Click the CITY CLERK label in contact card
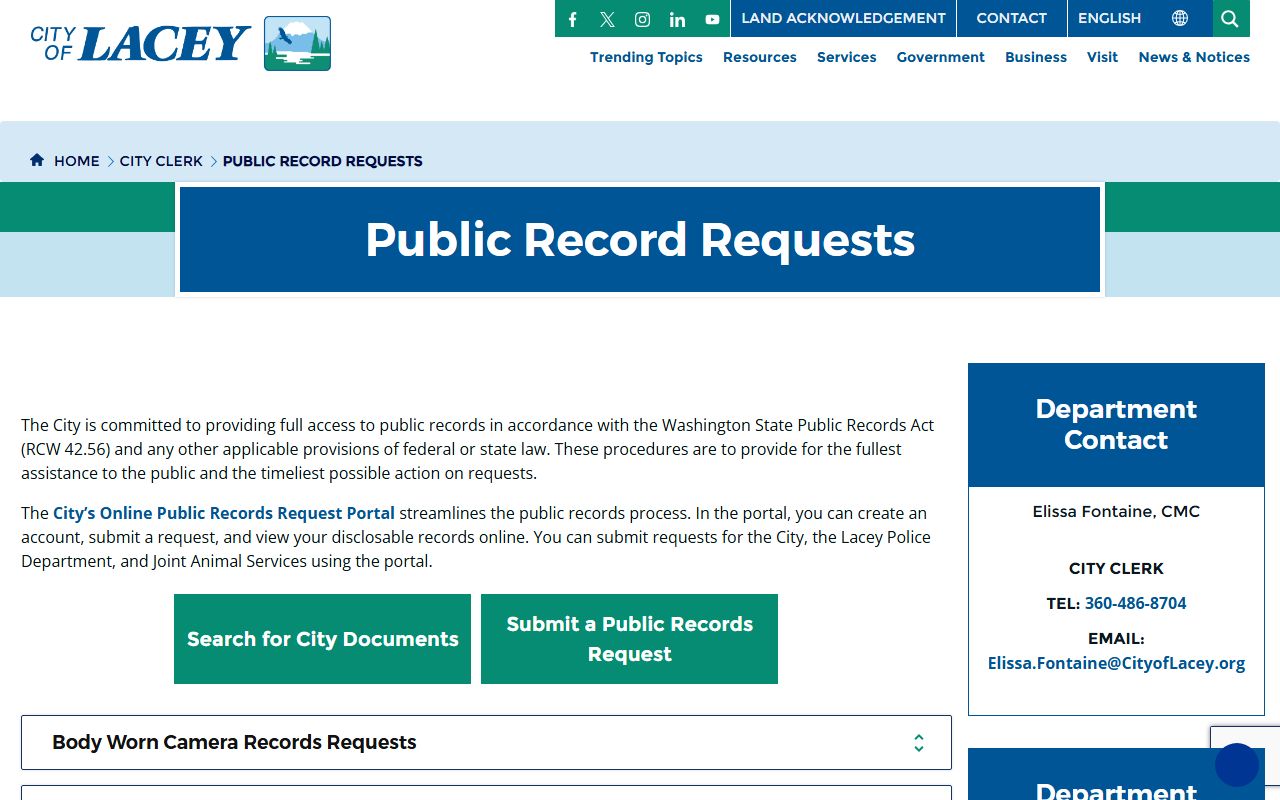 [x=1116, y=568]
